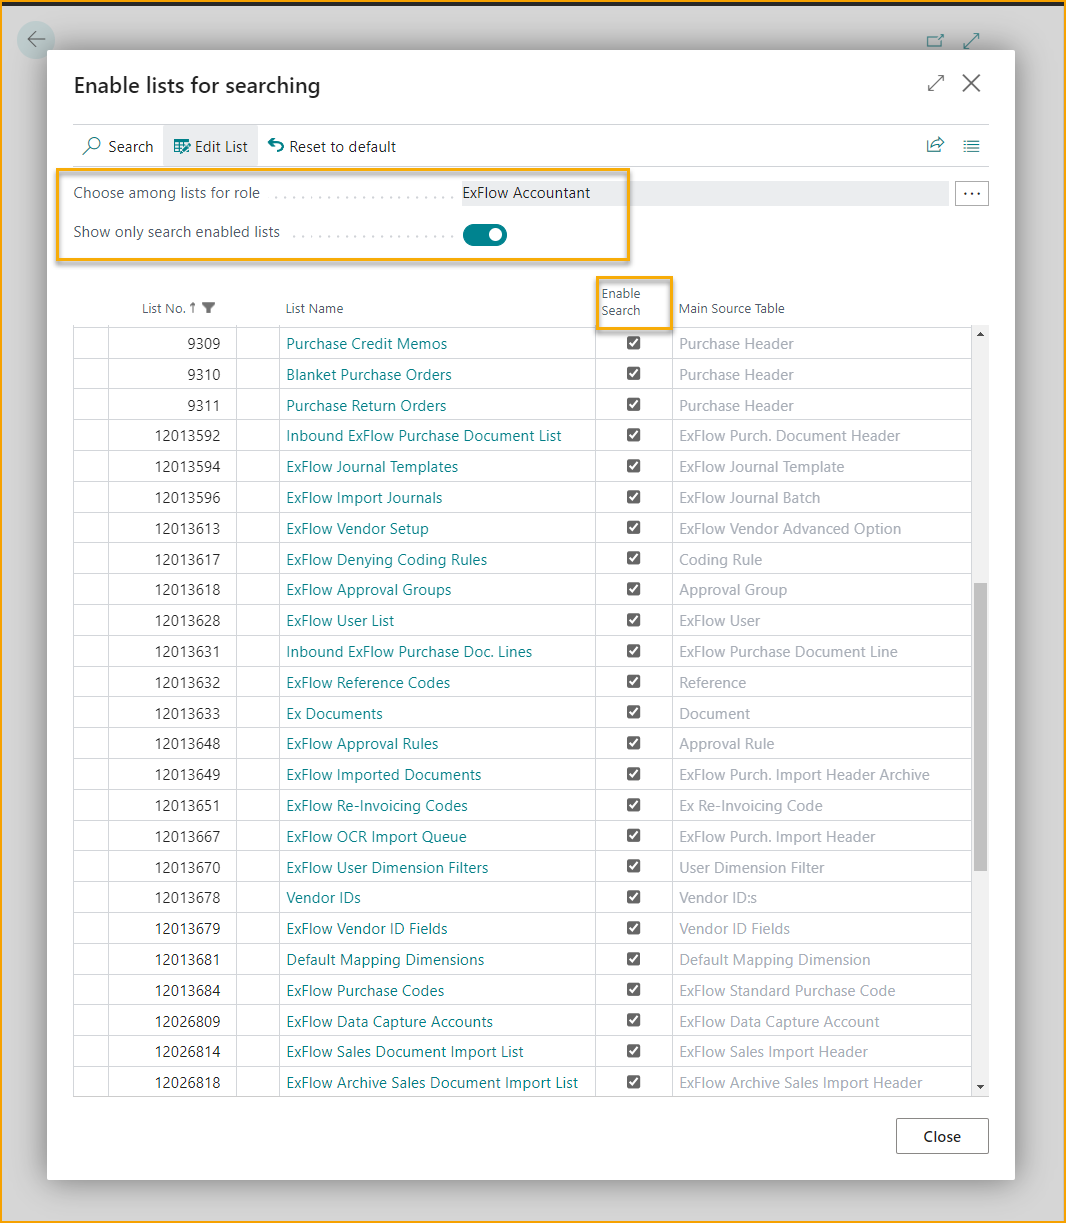
Task: Toggle off Show only search enabled lists
Action: 485,235
